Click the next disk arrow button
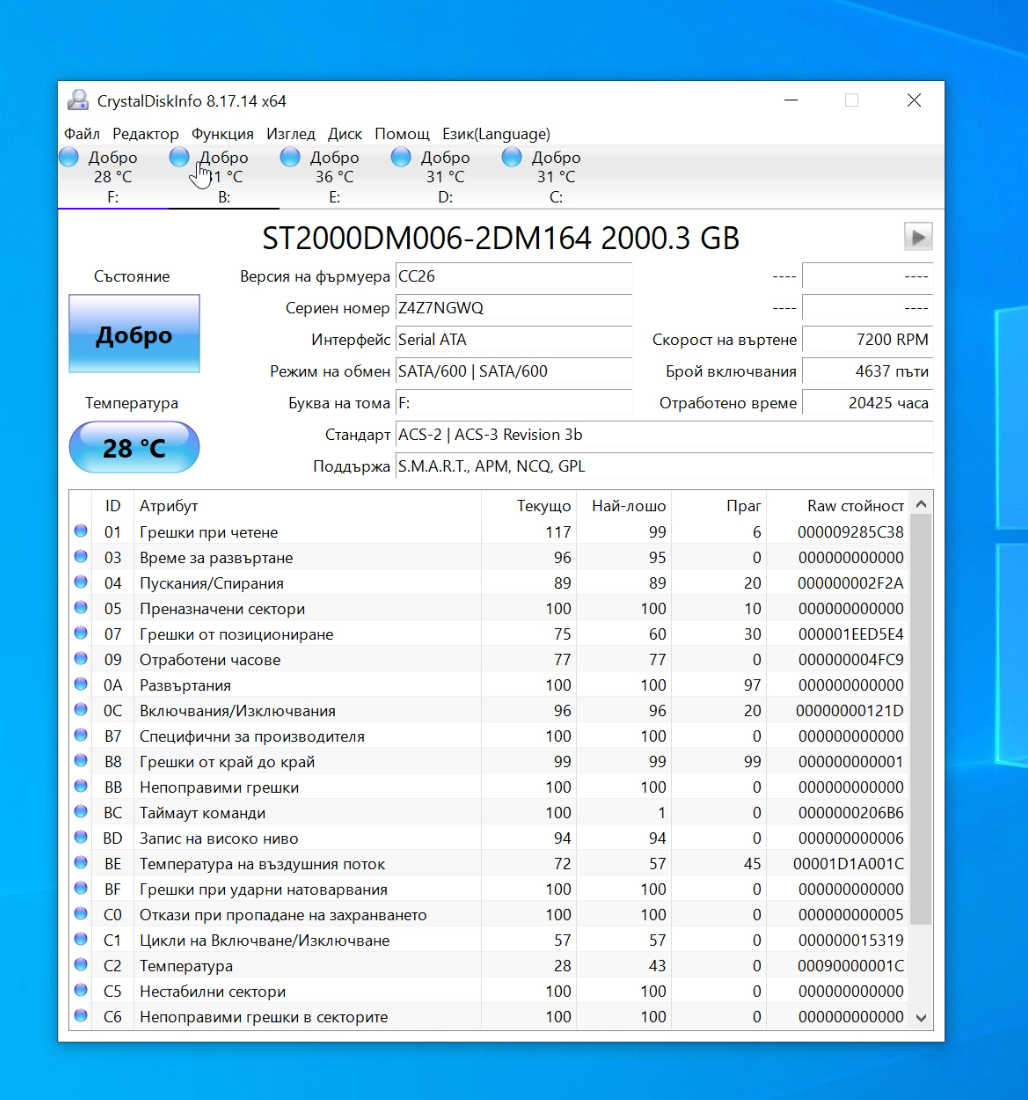 (x=918, y=237)
